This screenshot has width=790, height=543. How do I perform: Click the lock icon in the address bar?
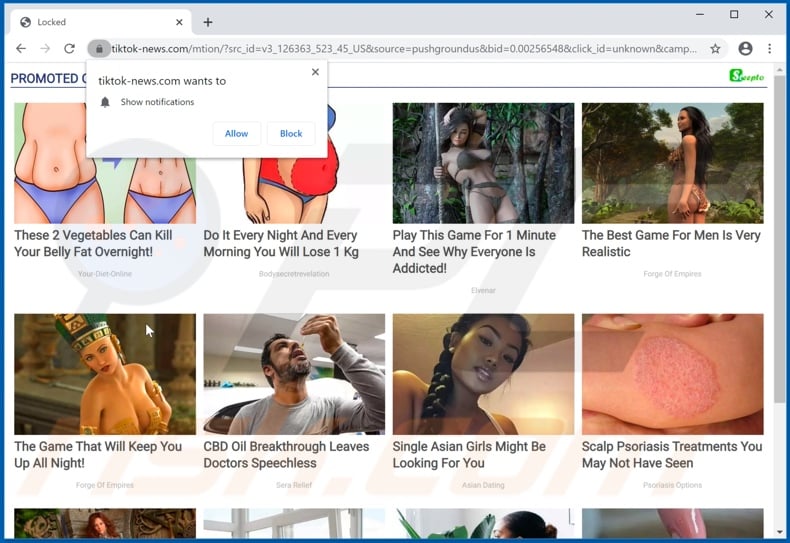click(x=99, y=48)
